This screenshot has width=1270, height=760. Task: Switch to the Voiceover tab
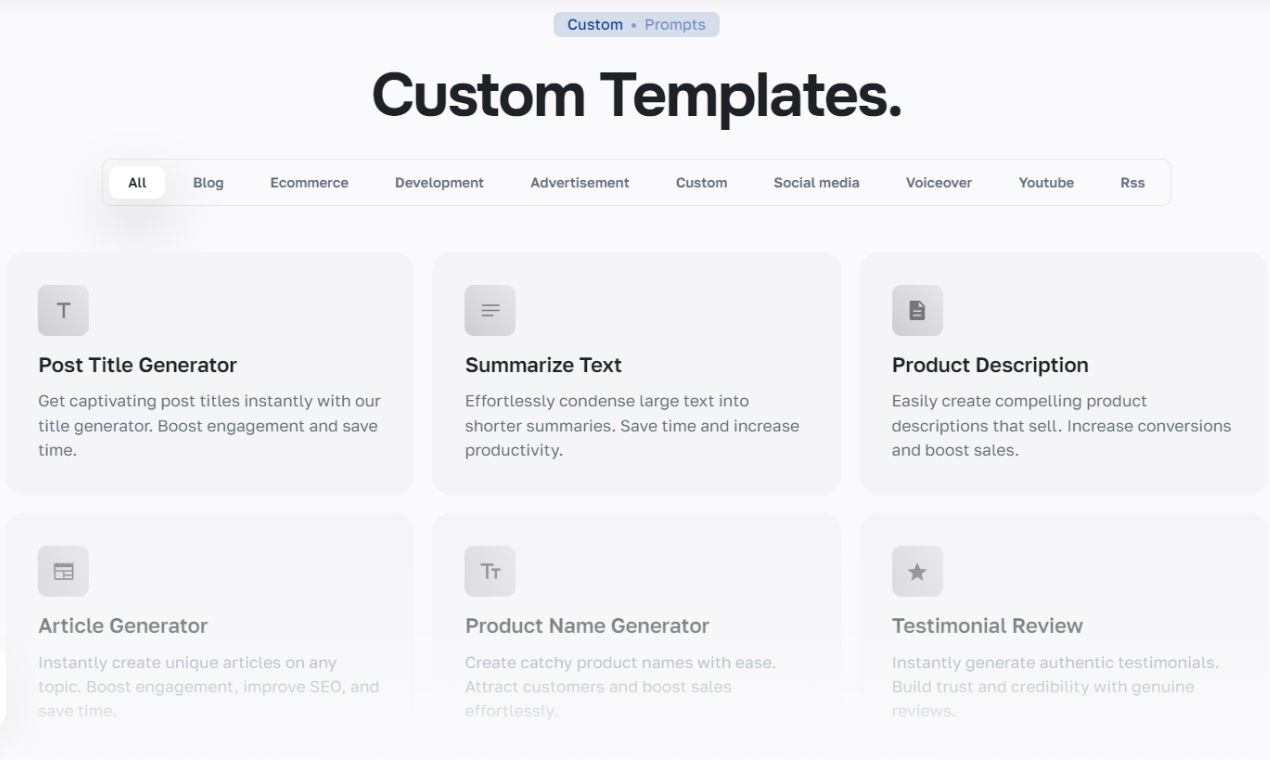coord(939,183)
